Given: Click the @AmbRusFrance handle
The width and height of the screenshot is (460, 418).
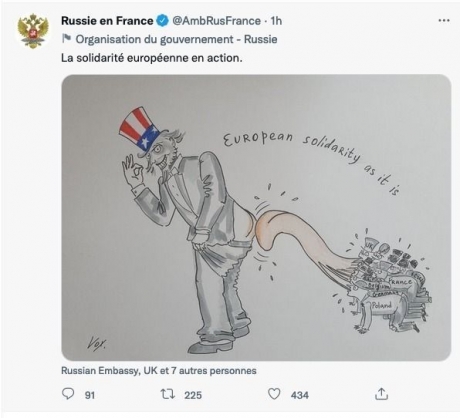Looking at the screenshot, I should (x=216, y=21).
